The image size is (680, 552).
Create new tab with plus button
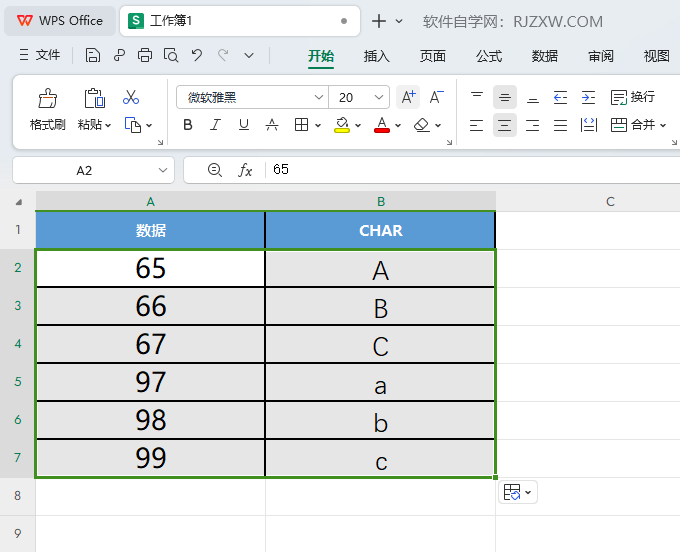point(379,21)
